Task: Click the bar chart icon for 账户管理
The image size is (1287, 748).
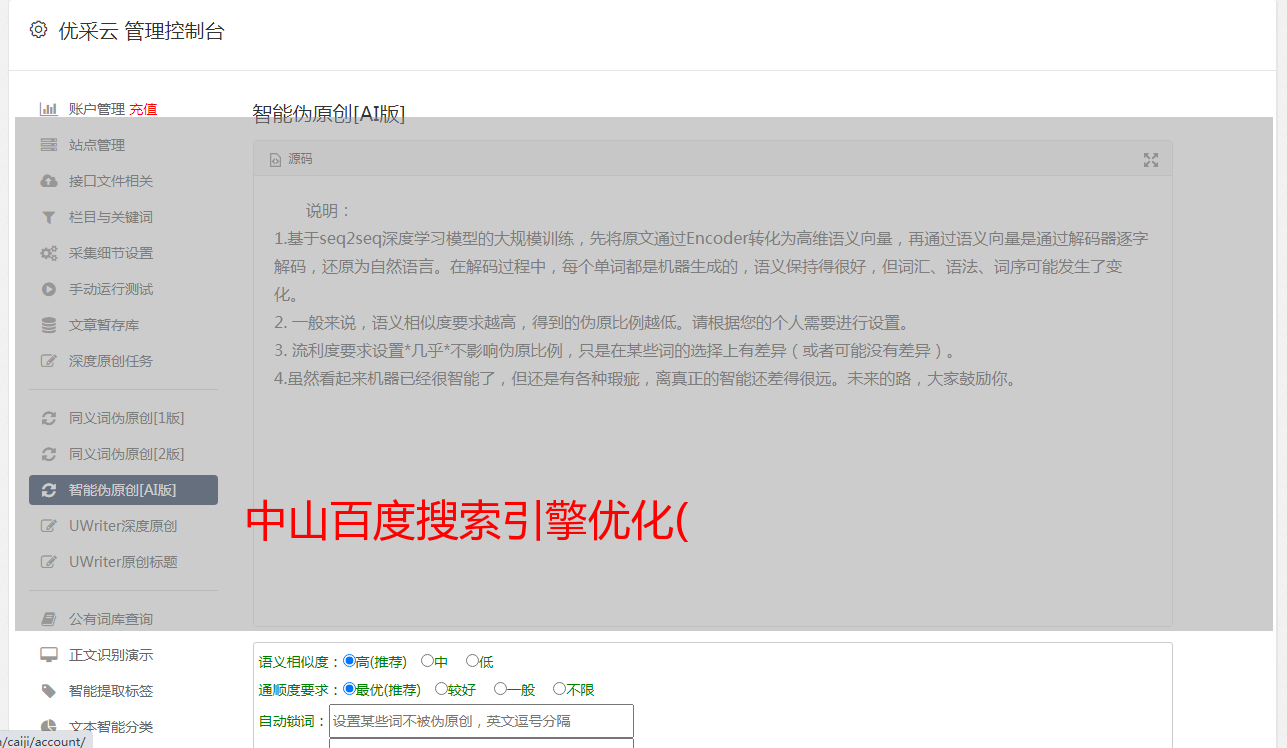Action: (48, 109)
